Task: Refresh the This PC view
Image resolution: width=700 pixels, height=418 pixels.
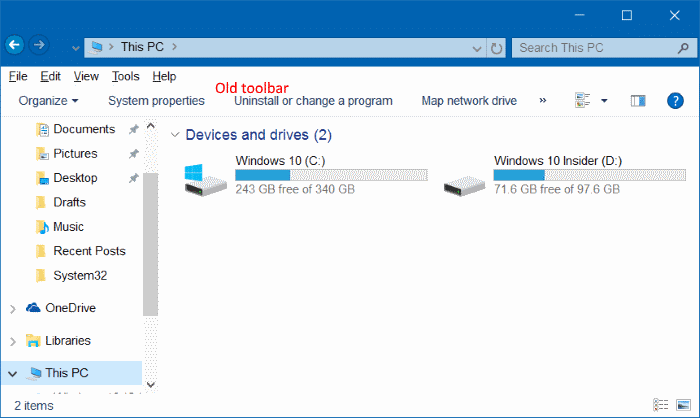Action: coord(496,48)
